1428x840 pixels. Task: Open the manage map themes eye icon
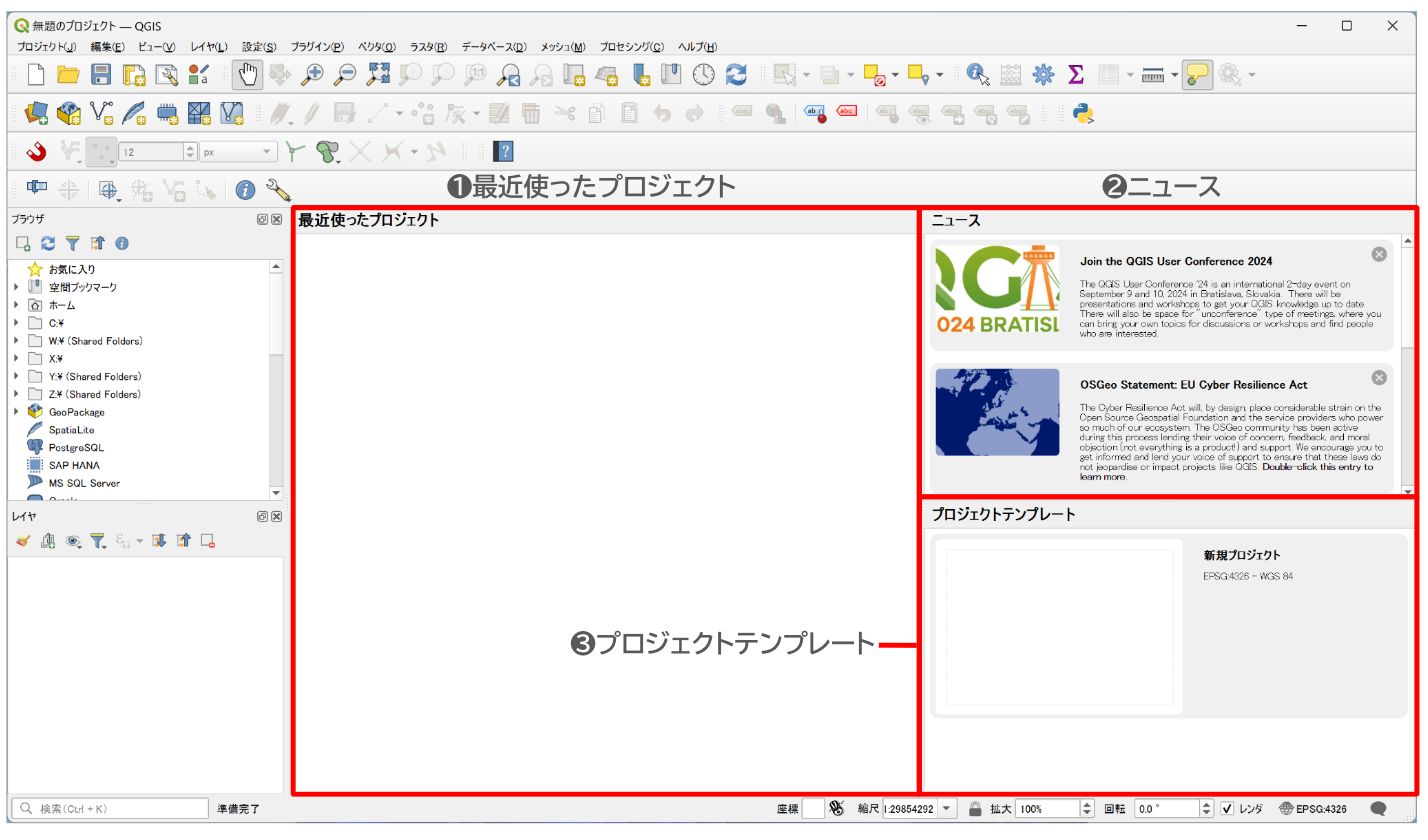(74, 541)
